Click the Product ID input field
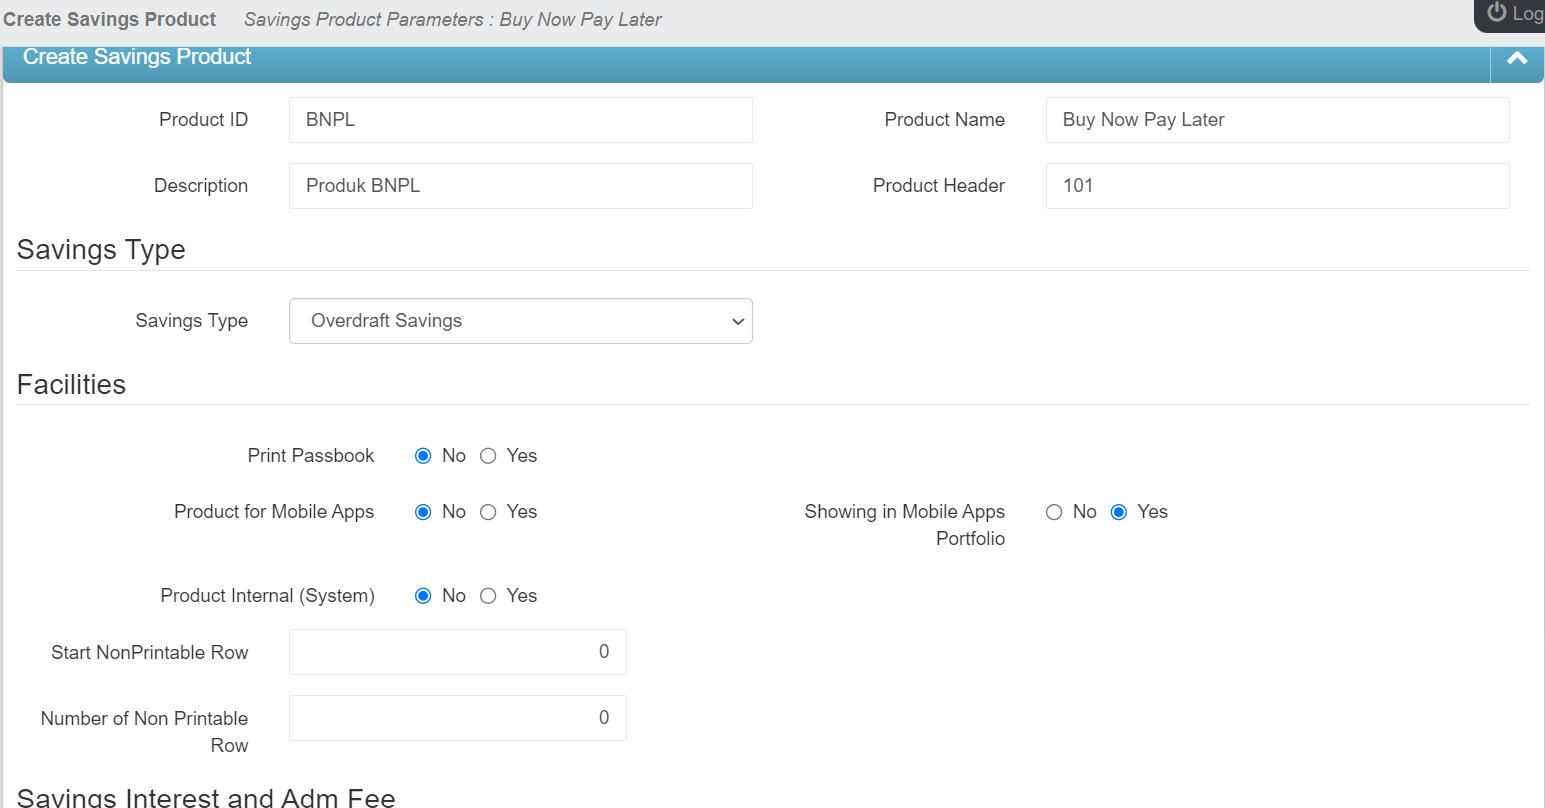Viewport: 1545px width, 808px height. click(x=520, y=120)
